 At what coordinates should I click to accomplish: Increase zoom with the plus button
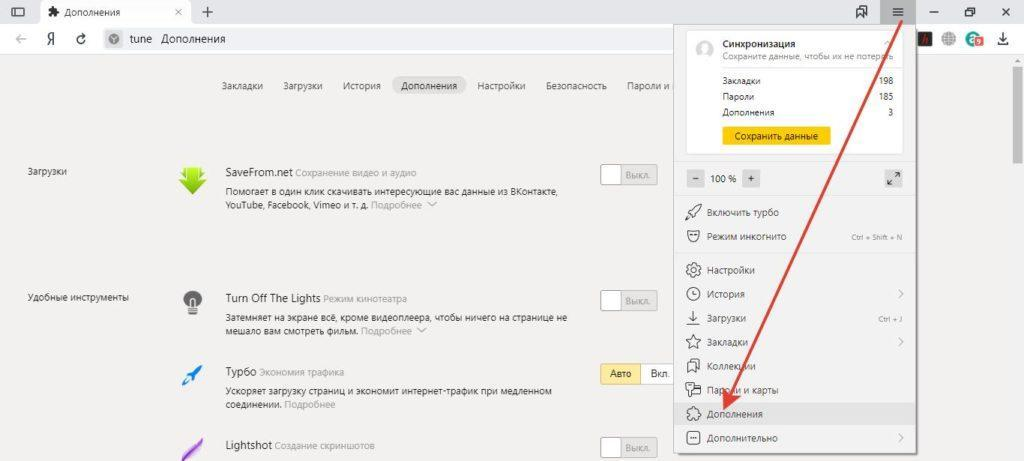coord(751,178)
